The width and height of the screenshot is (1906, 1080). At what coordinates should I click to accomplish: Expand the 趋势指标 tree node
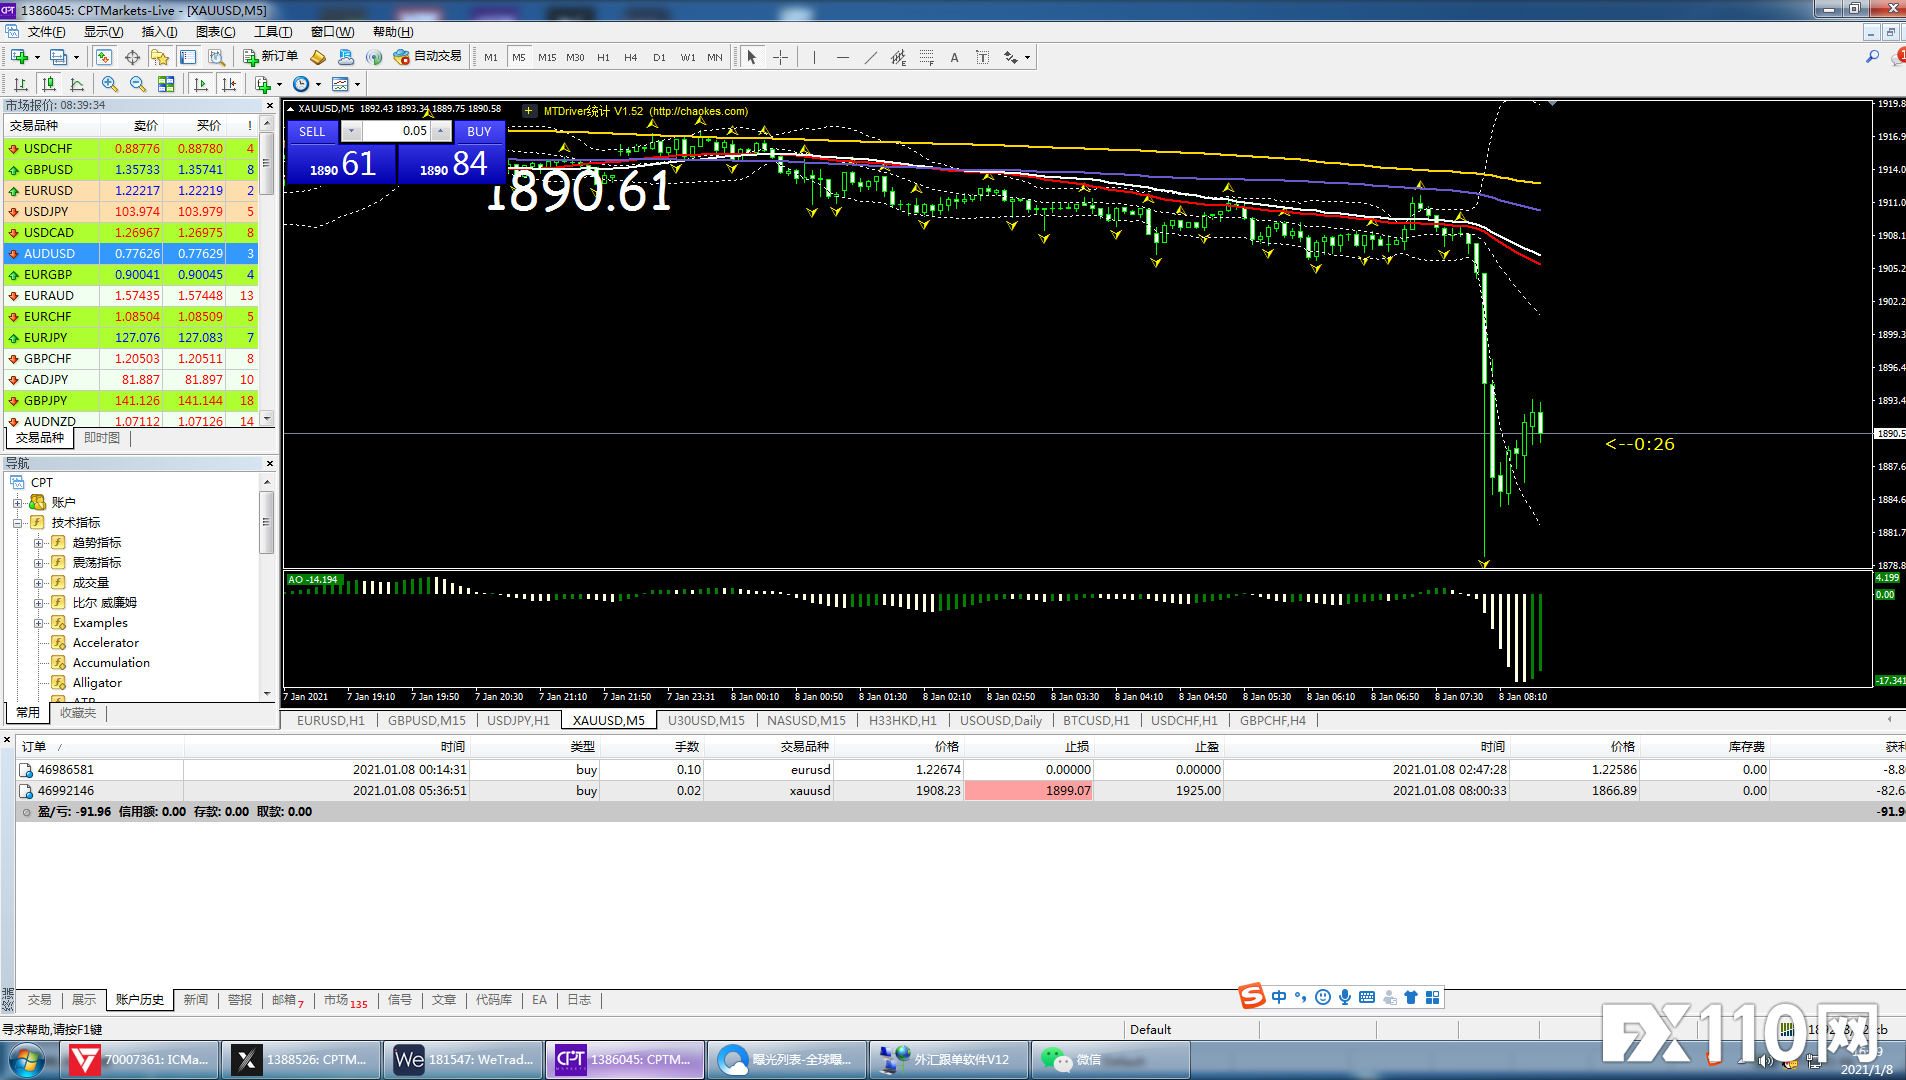38,543
